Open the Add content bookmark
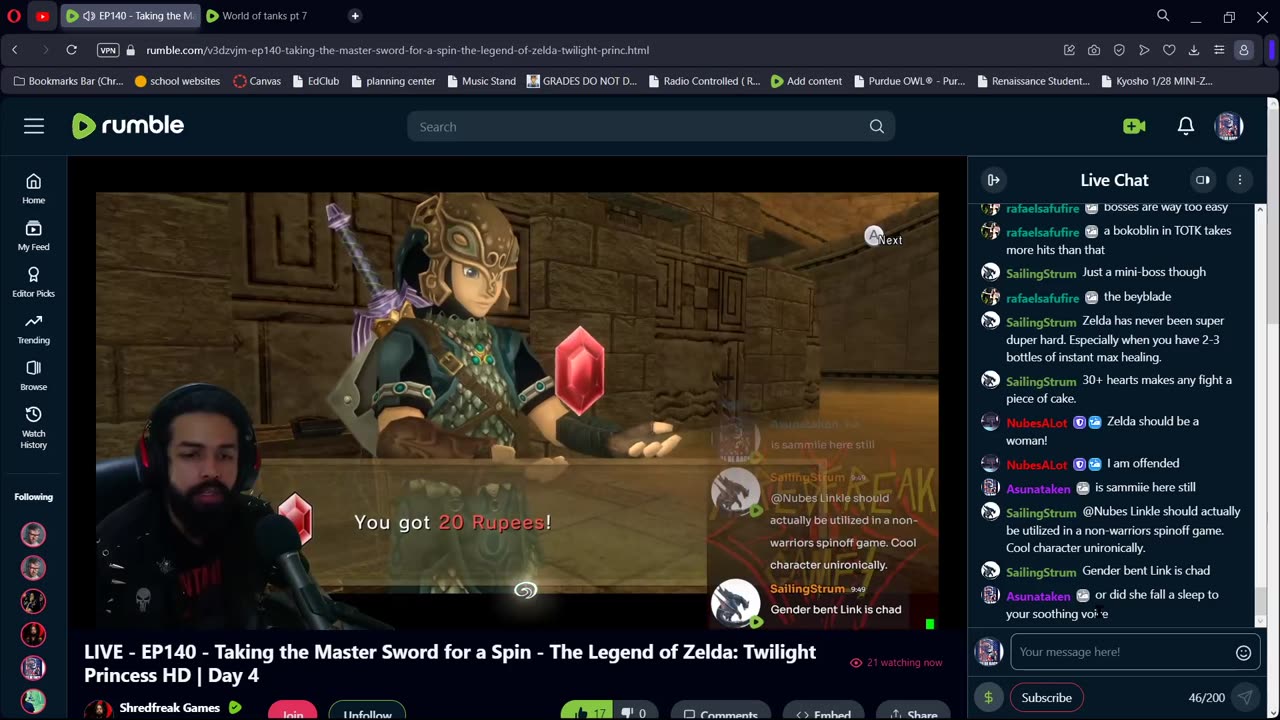Image resolution: width=1280 pixels, height=720 pixels. (x=806, y=81)
